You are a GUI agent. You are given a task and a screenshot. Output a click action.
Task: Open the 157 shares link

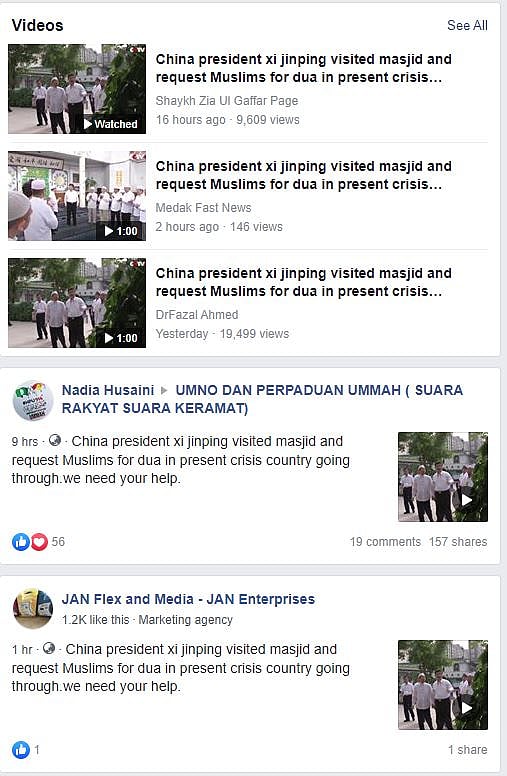[x=458, y=542]
